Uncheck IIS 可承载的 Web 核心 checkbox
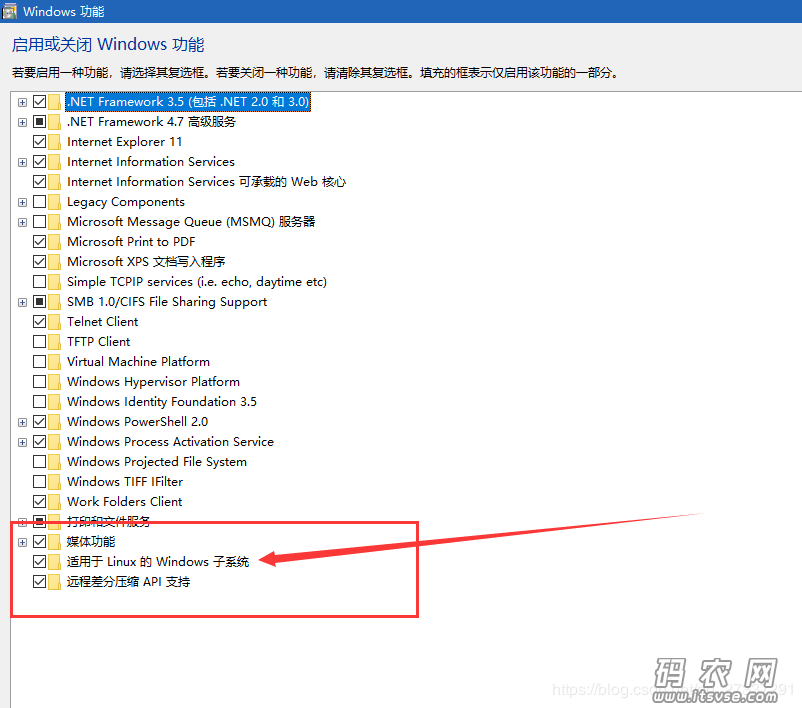Image resolution: width=802 pixels, height=708 pixels. [39, 182]
